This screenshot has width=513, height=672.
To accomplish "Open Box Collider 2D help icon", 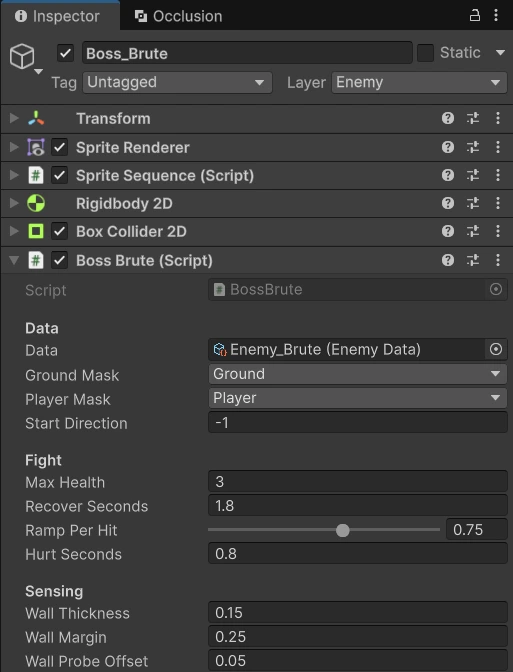I will click(447, 231).
